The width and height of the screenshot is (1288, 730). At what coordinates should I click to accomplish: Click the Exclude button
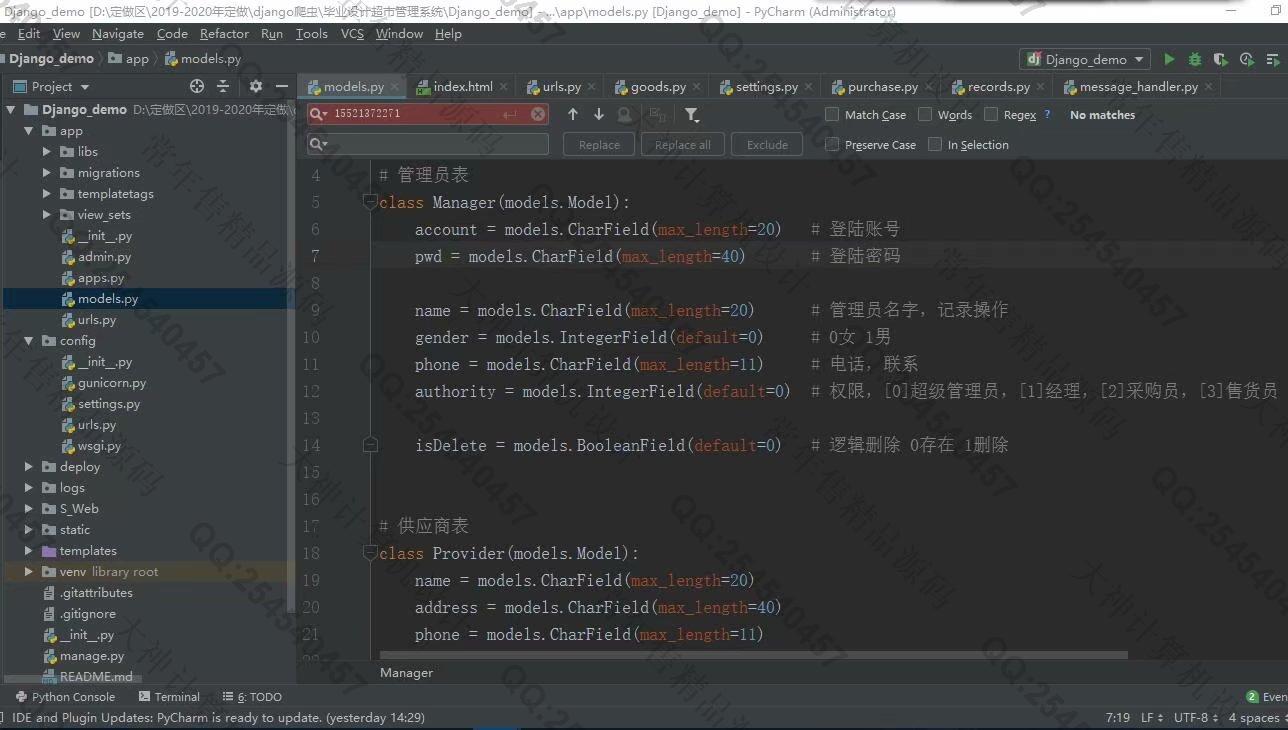coord(767,145)
